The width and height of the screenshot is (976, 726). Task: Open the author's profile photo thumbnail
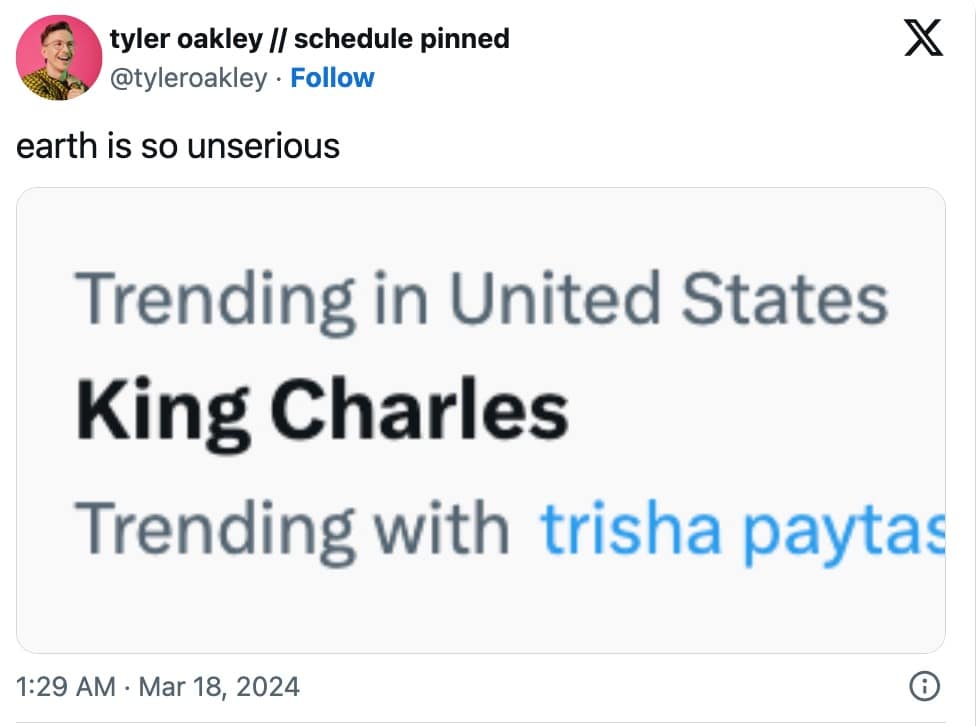coord(59,57)
